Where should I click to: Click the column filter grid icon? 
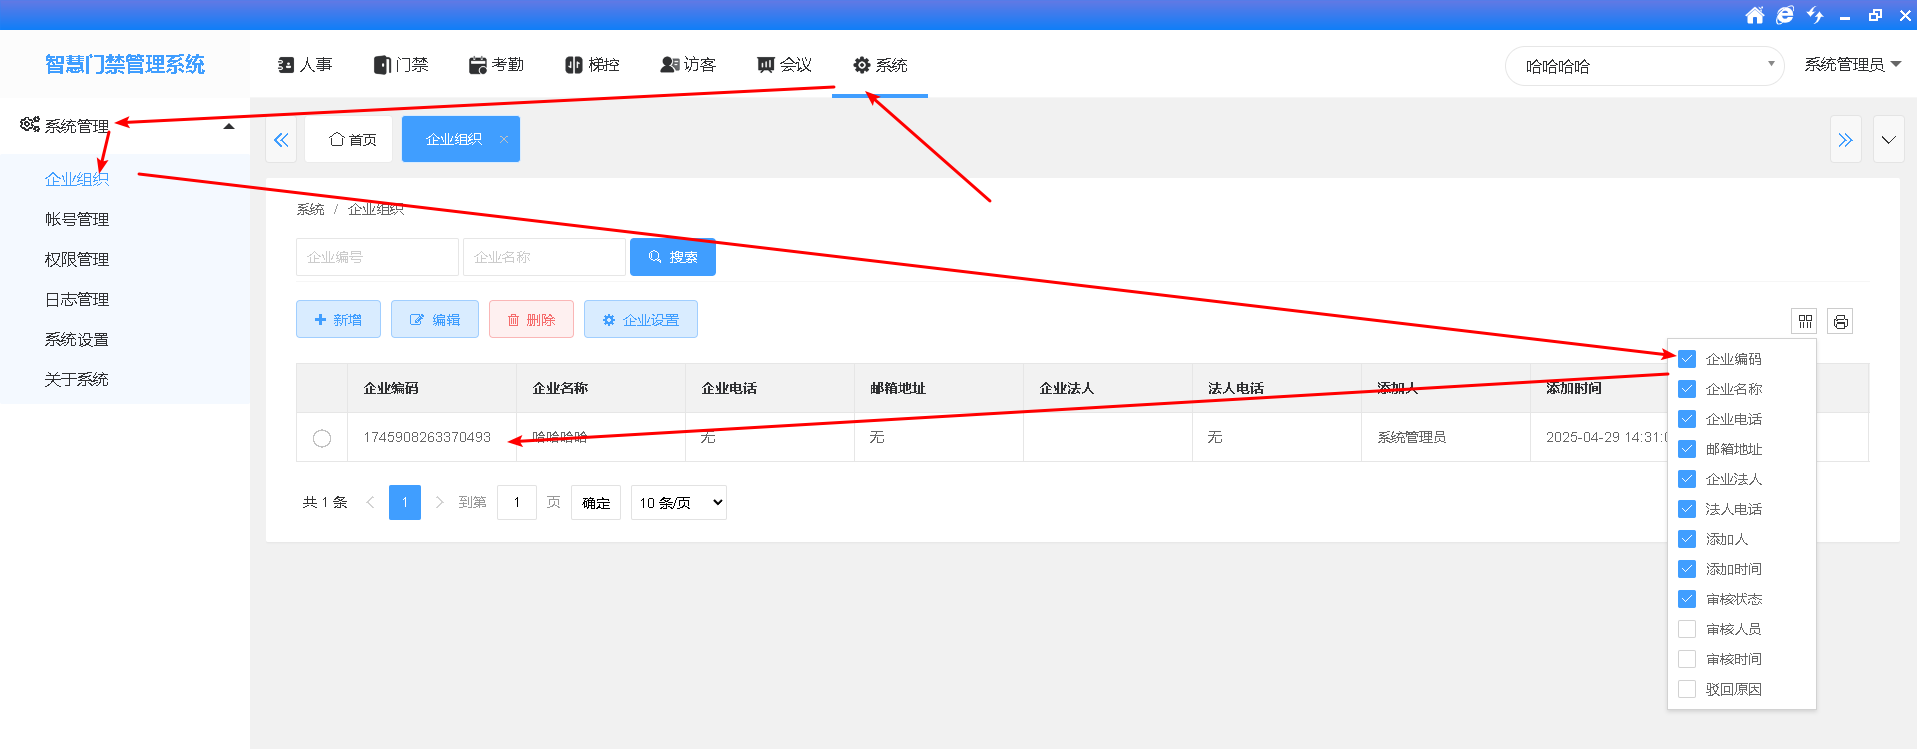1804,321
